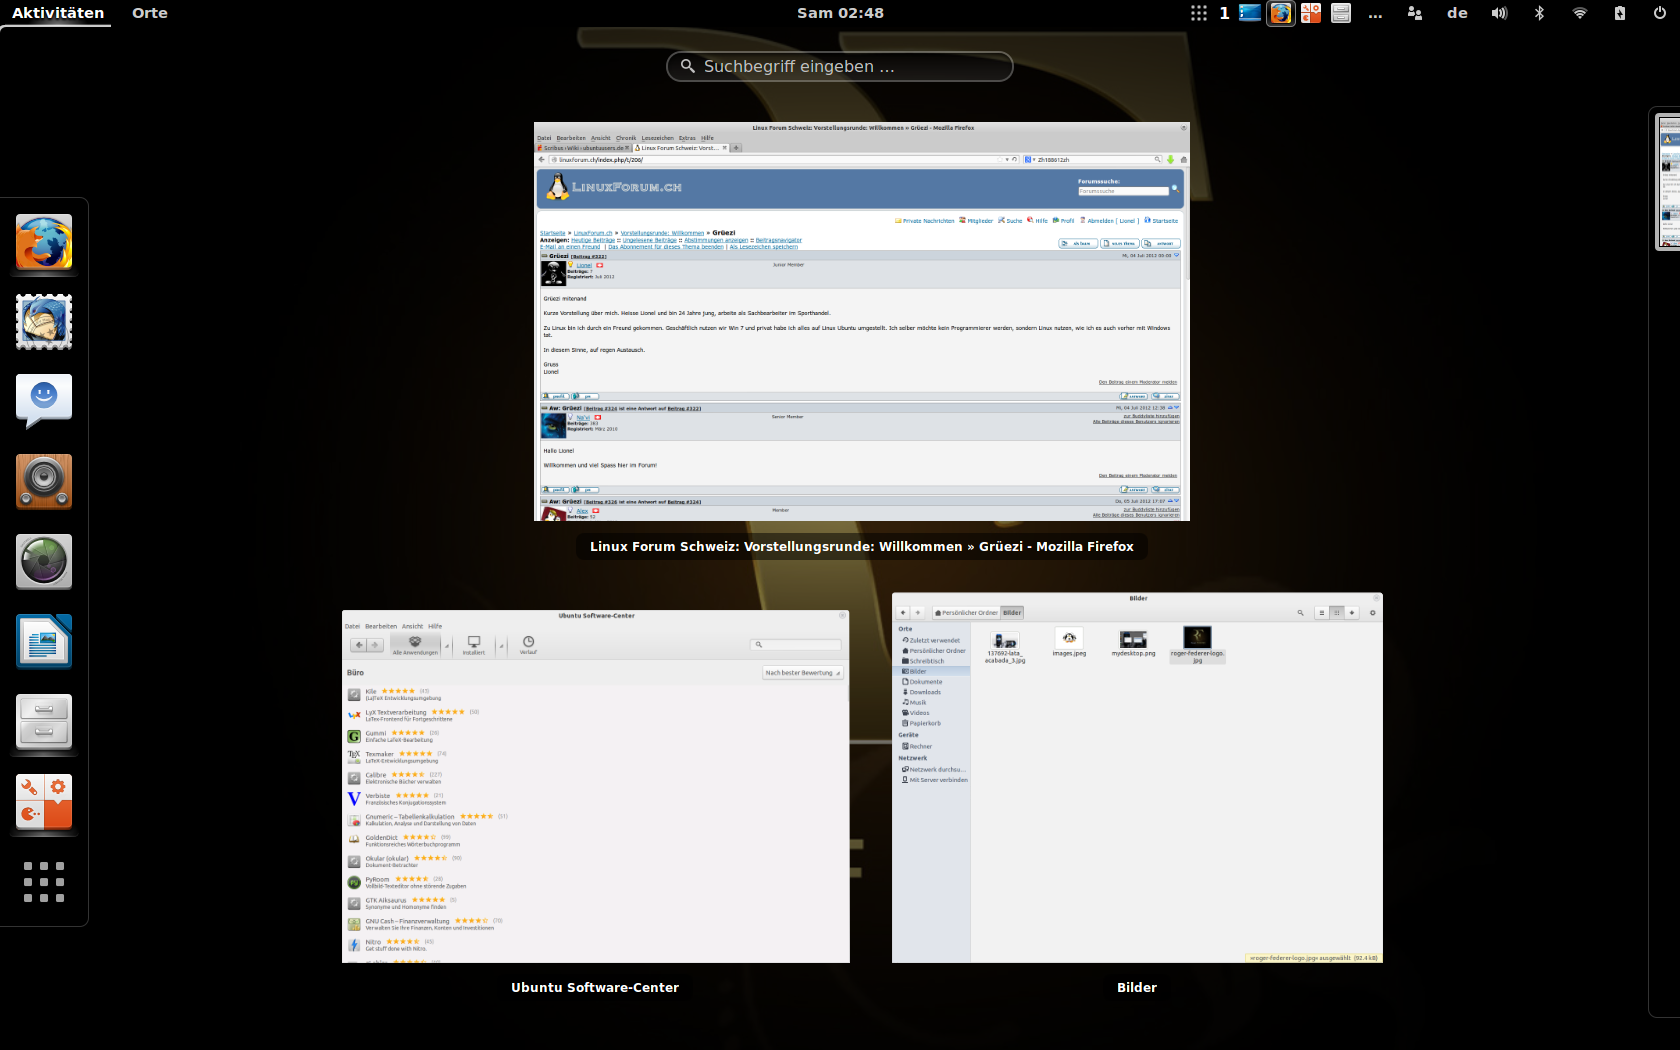Click the Aktivitäten button
This screenshot has width=1680, height=1050.
click(58, 13)
